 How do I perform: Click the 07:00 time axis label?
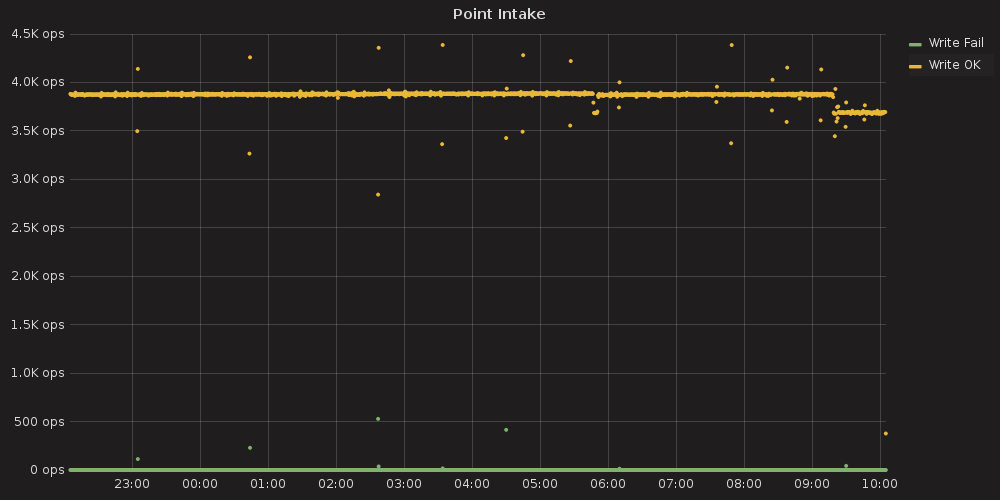click(x=676, y=483)
